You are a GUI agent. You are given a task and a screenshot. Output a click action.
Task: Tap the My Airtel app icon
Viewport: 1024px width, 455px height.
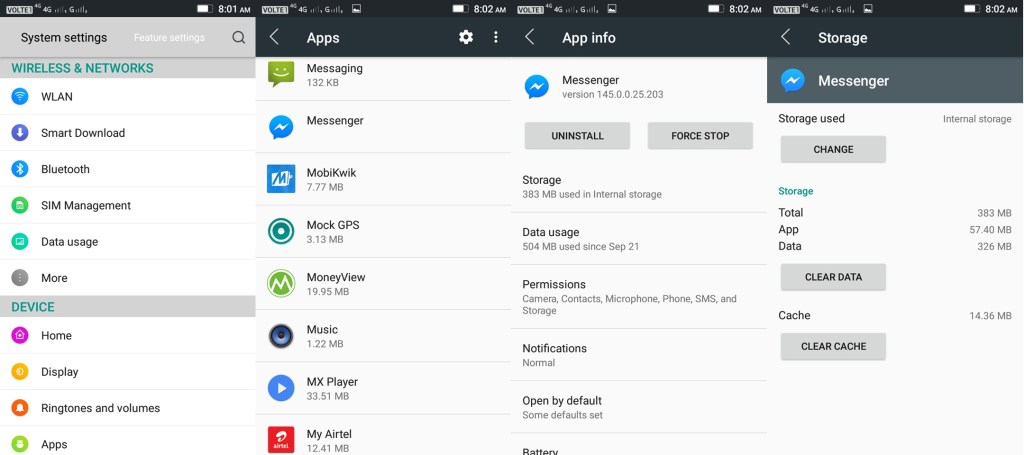(281, 440)
